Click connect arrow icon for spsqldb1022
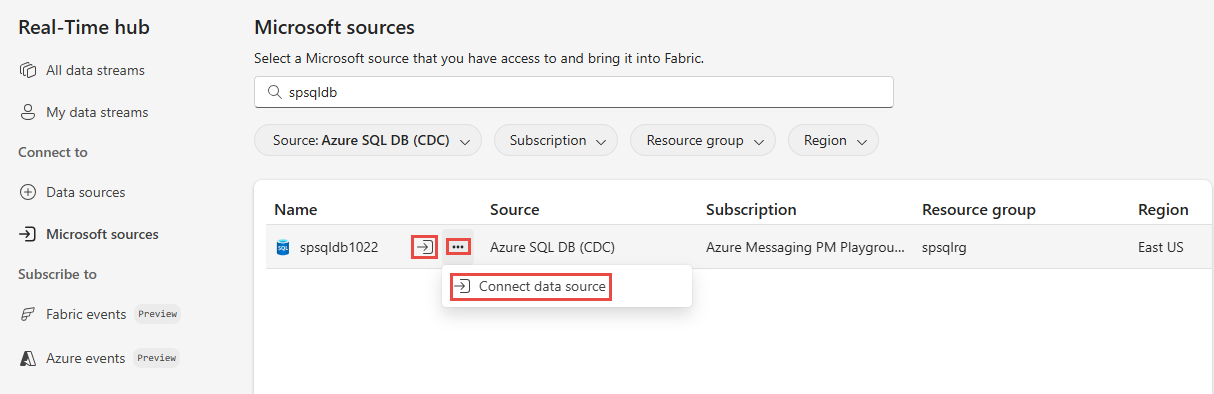The width and height of the screenshot is (1214, 394). (424, 246)
